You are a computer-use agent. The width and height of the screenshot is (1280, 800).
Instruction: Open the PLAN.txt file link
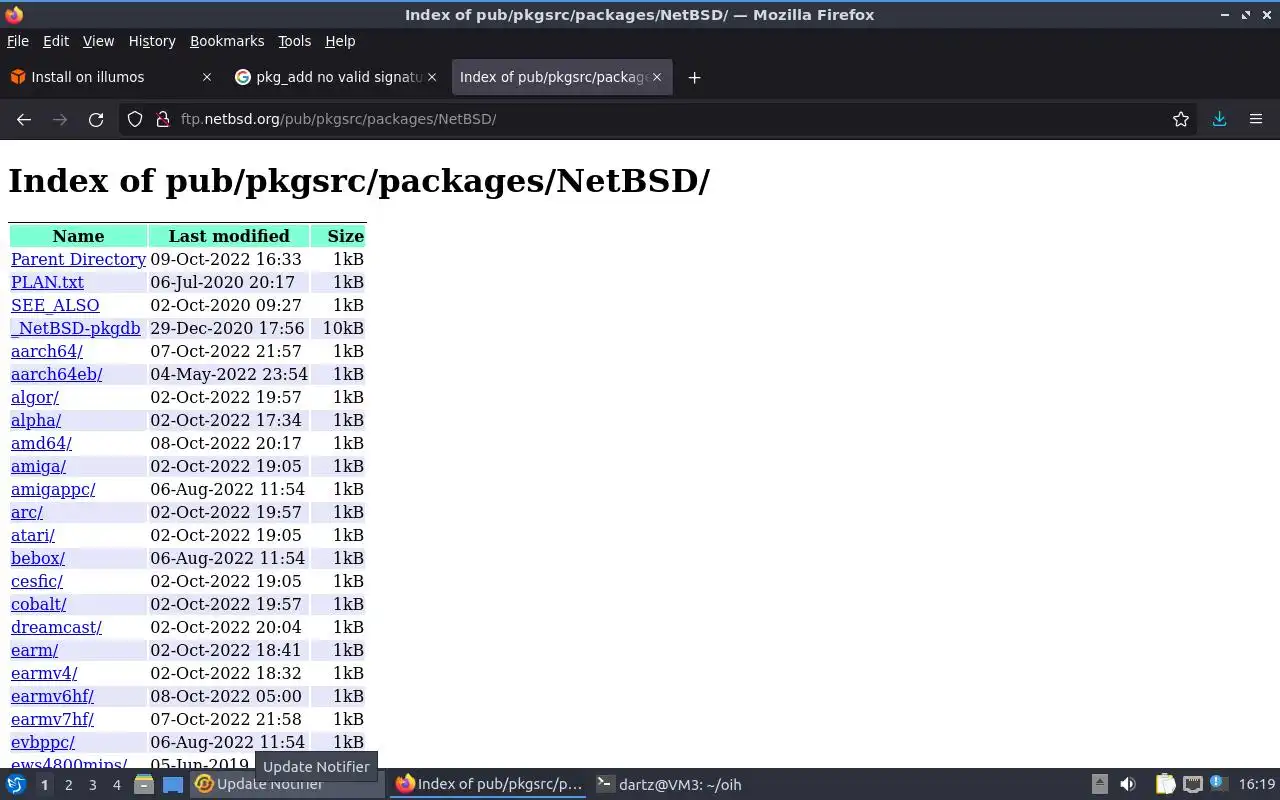pyautogui.click(x=47, y=282)
